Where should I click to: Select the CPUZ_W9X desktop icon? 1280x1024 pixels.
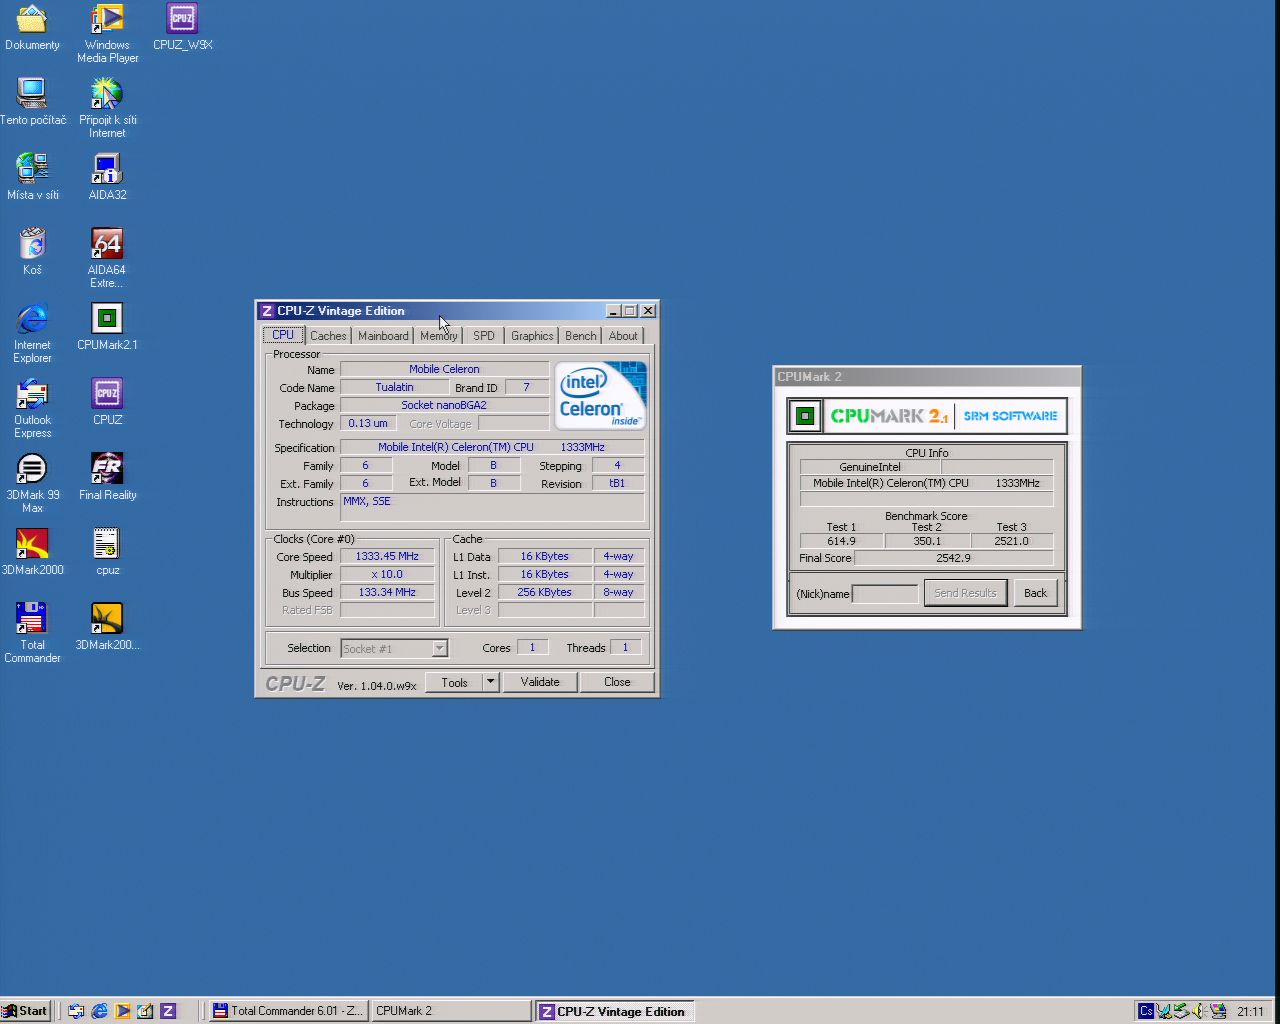click(x=182, y=20)
